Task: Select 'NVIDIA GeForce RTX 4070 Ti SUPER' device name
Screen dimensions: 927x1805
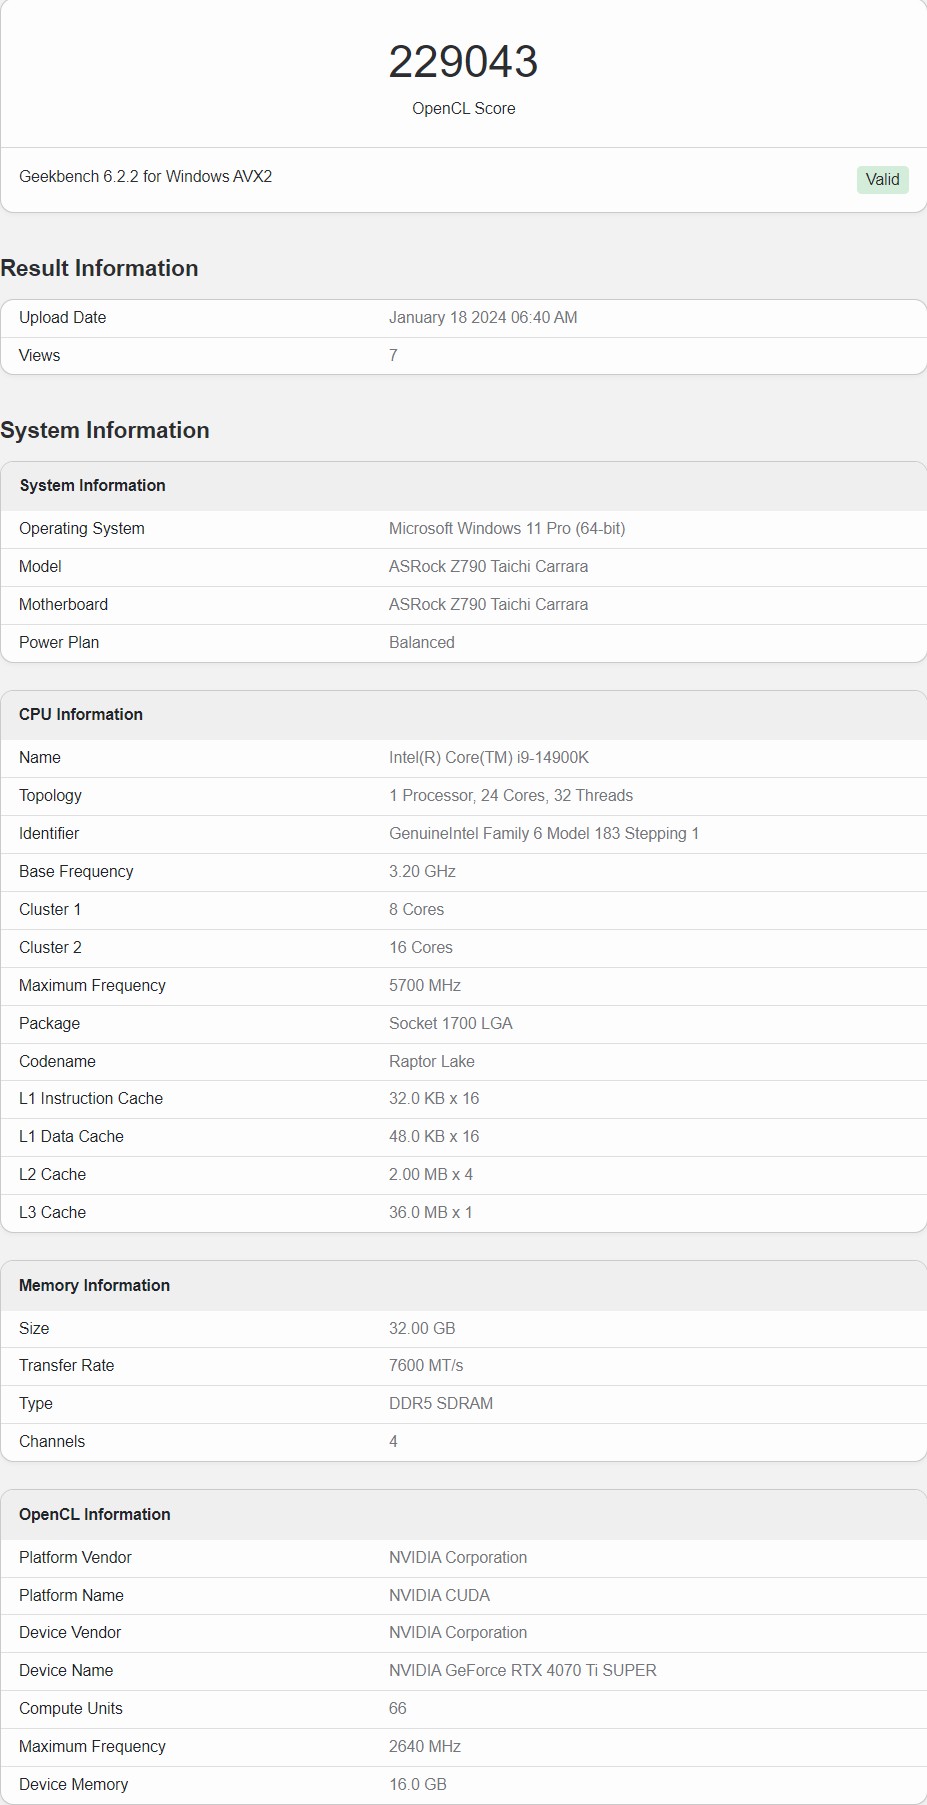Action: coord(523,1670)
